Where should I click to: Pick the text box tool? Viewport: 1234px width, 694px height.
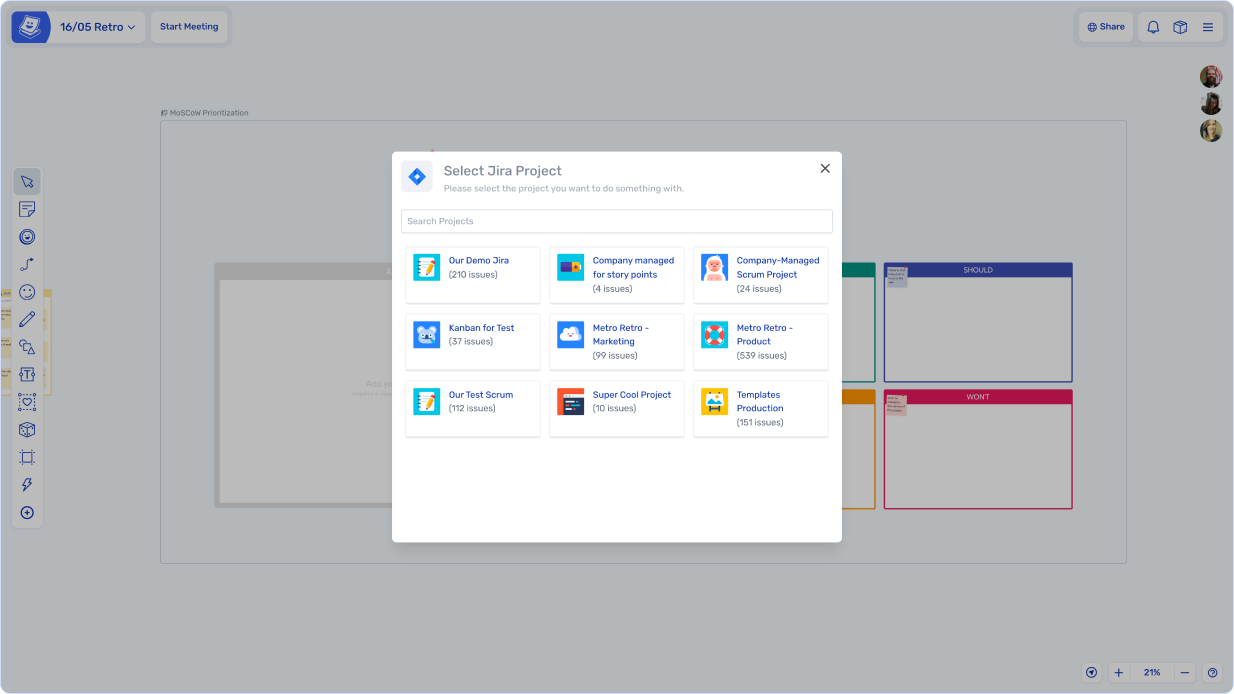[27, 375]
